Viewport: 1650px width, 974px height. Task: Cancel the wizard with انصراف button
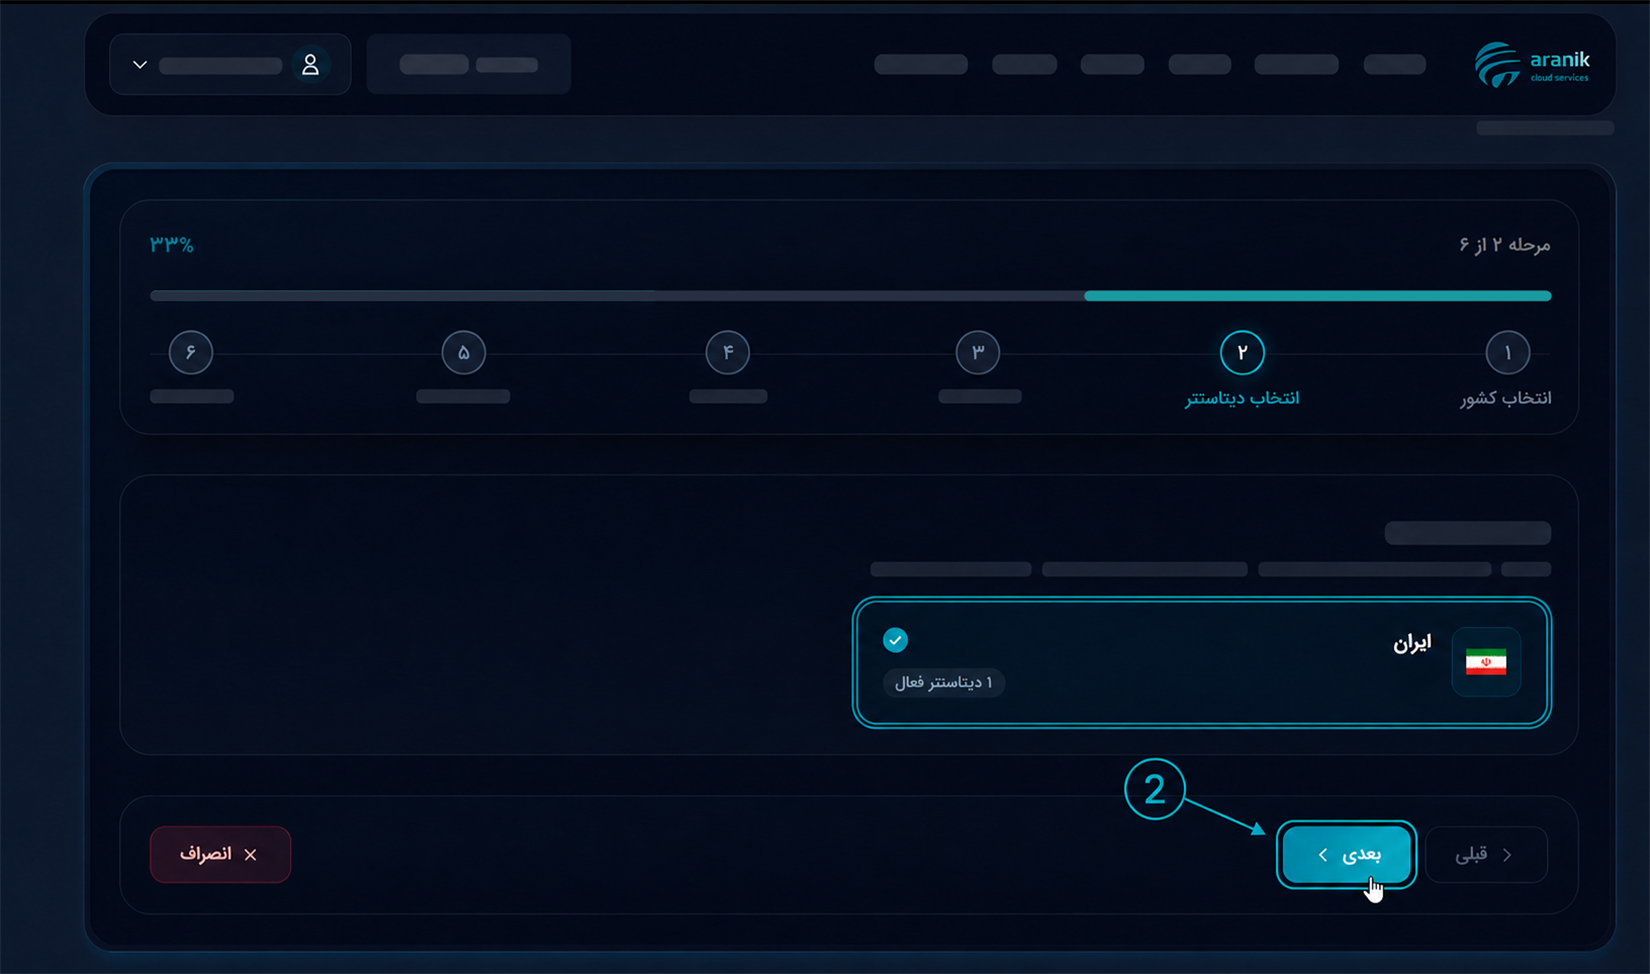coord(220,854)
